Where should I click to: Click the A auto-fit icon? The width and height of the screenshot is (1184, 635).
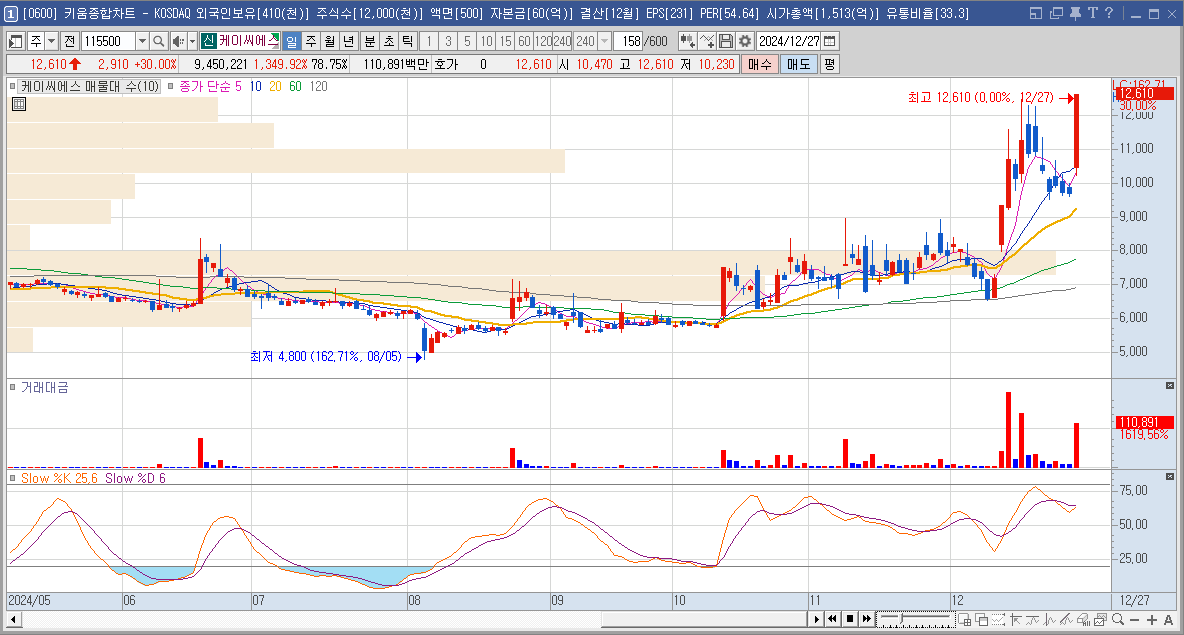pyautogui.click(x=1168, y=620)
